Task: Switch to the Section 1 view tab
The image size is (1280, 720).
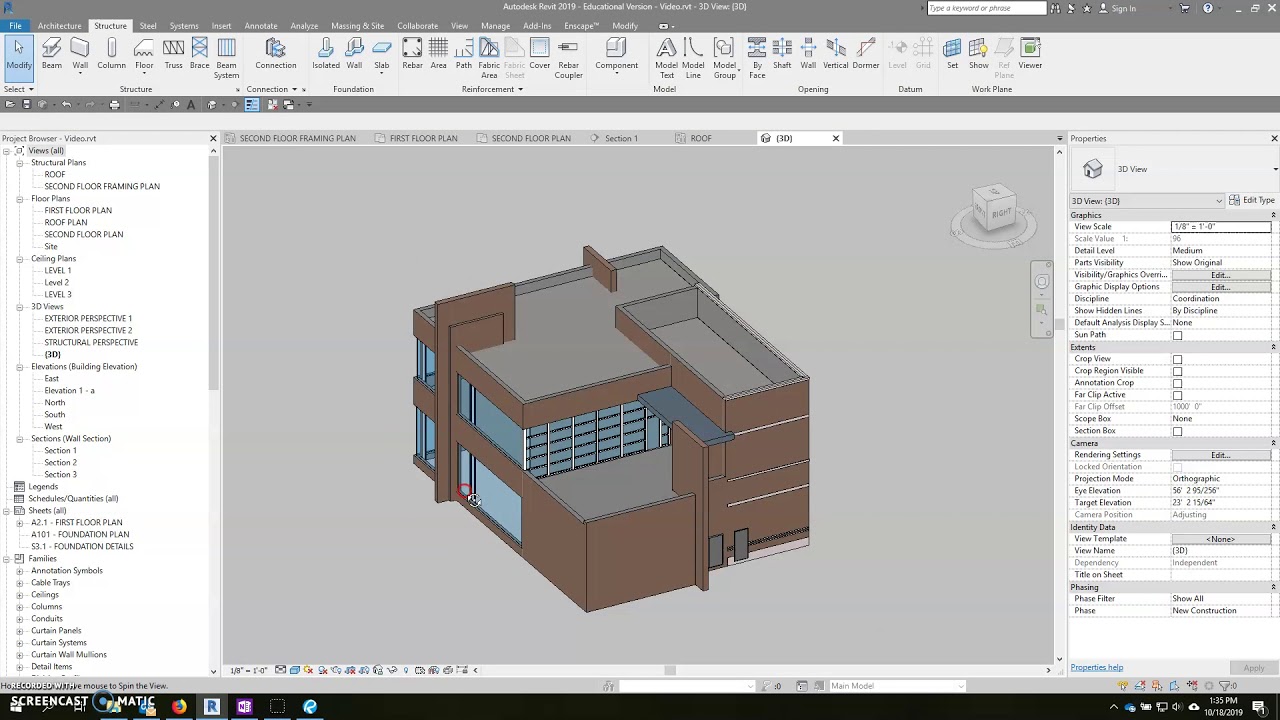Action: tap(621, 138)
